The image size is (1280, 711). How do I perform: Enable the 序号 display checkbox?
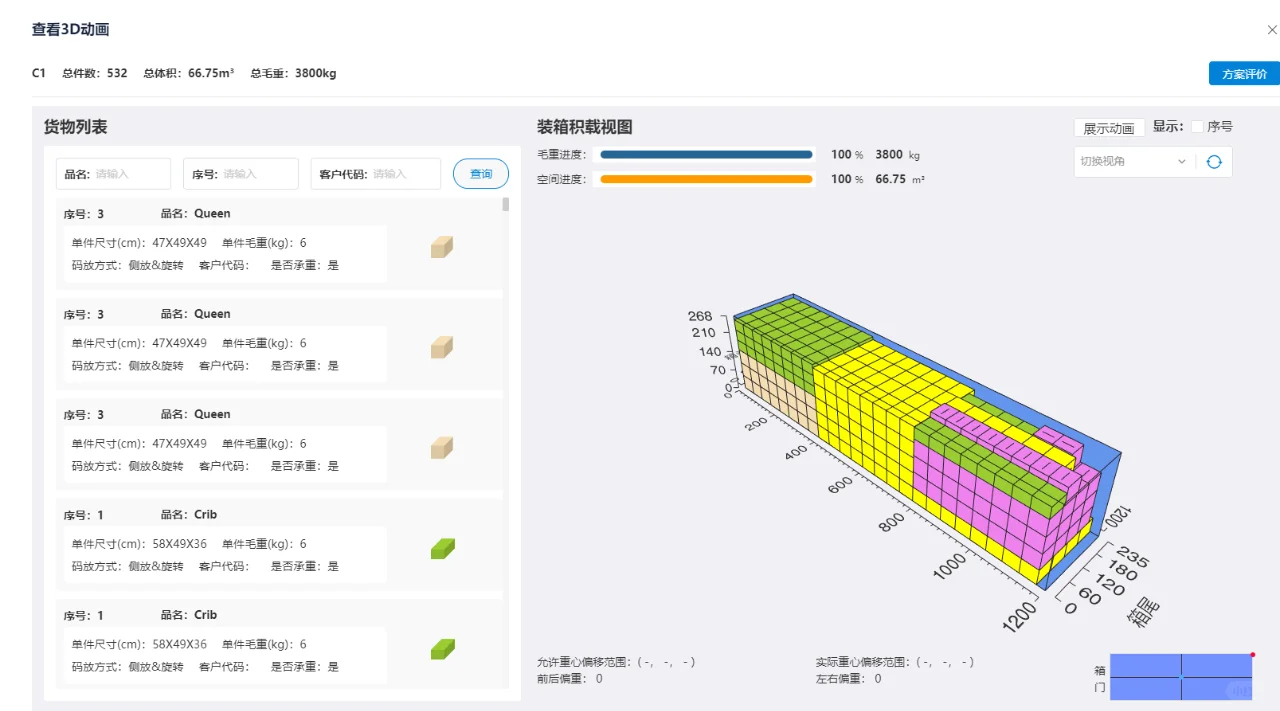(x=1199, y=126)
